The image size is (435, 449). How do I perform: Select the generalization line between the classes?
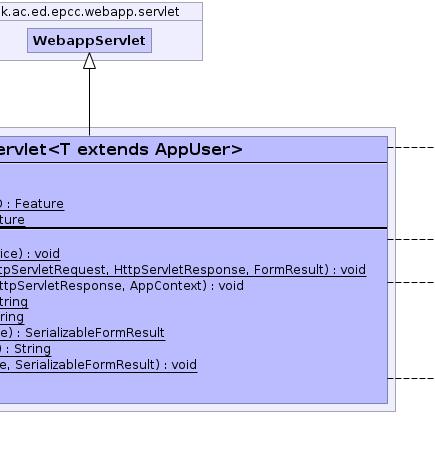point(89,102)
